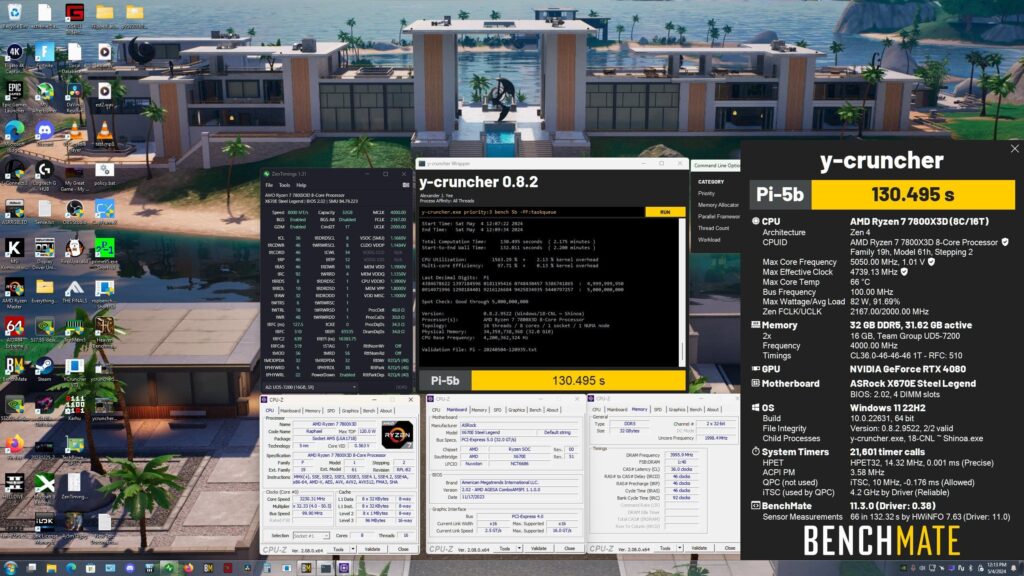
Task: Switch to Bench tab in the CPU-Z CPU window
Action: [x=369, y=411]
